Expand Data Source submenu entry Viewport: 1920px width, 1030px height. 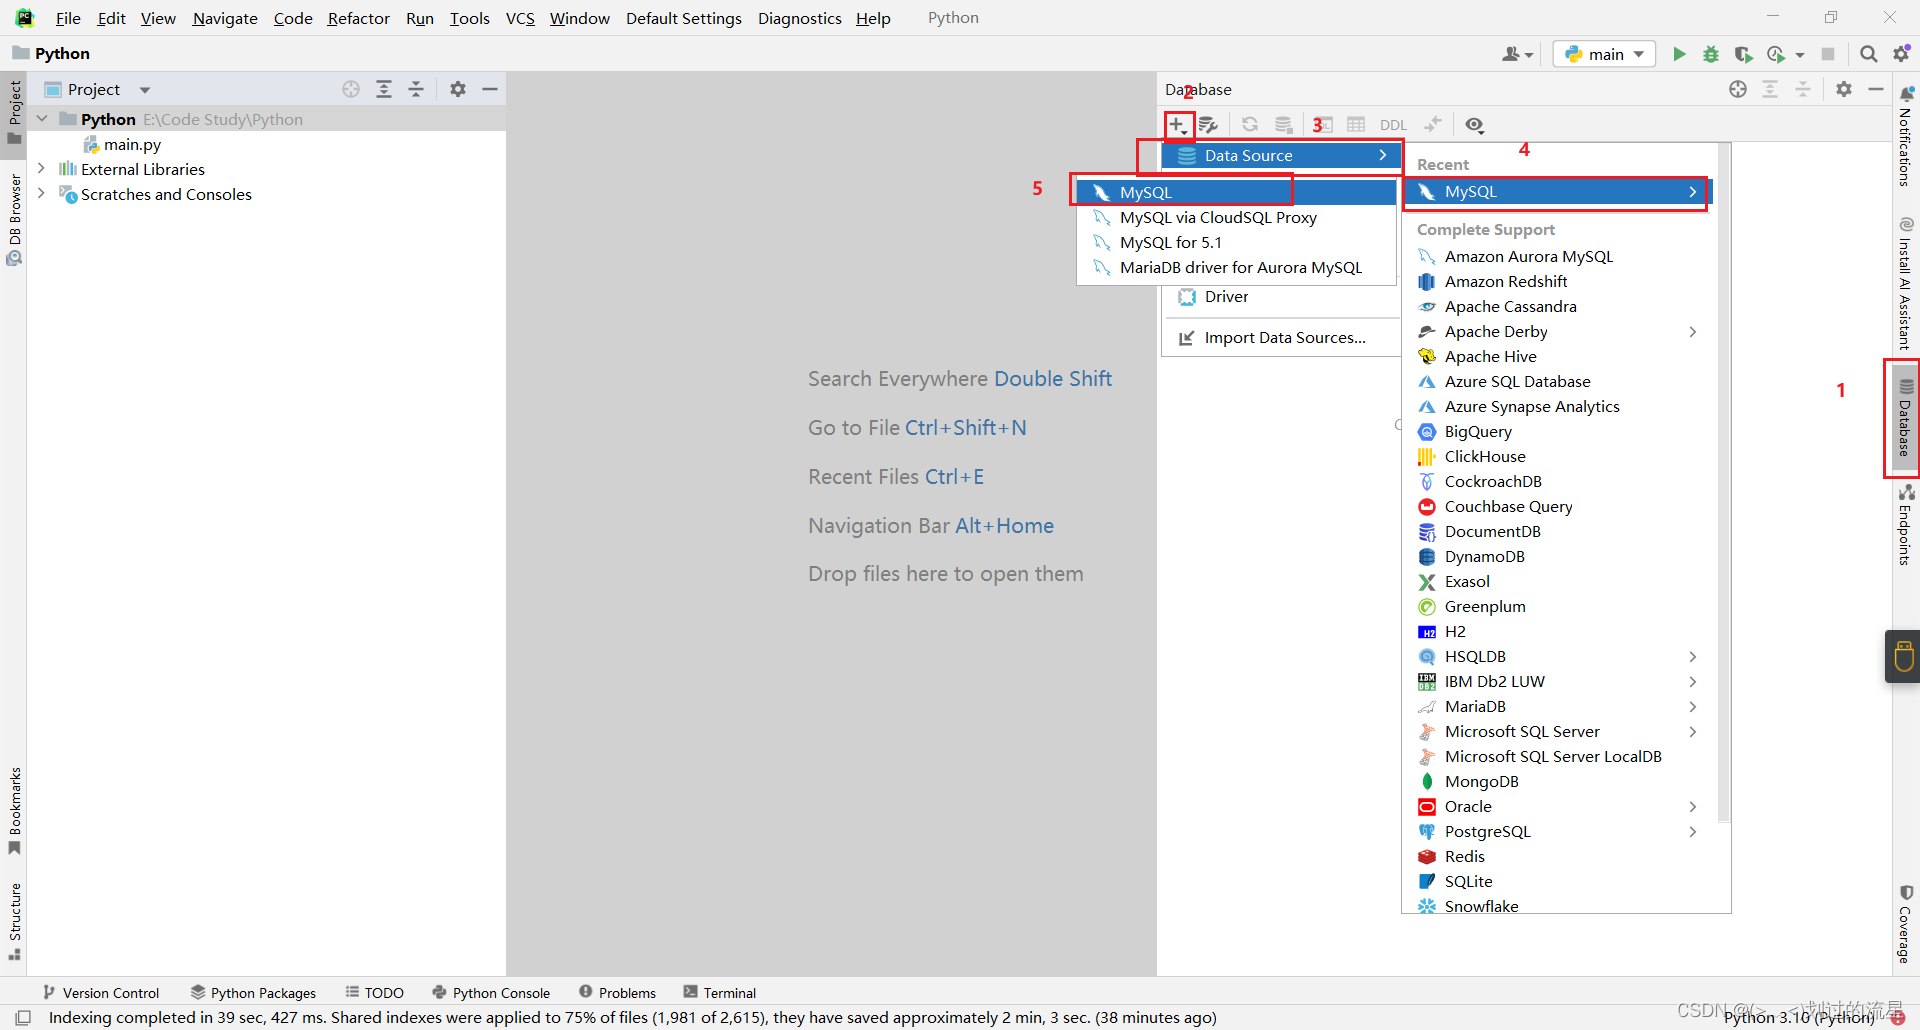point(1282,155)
